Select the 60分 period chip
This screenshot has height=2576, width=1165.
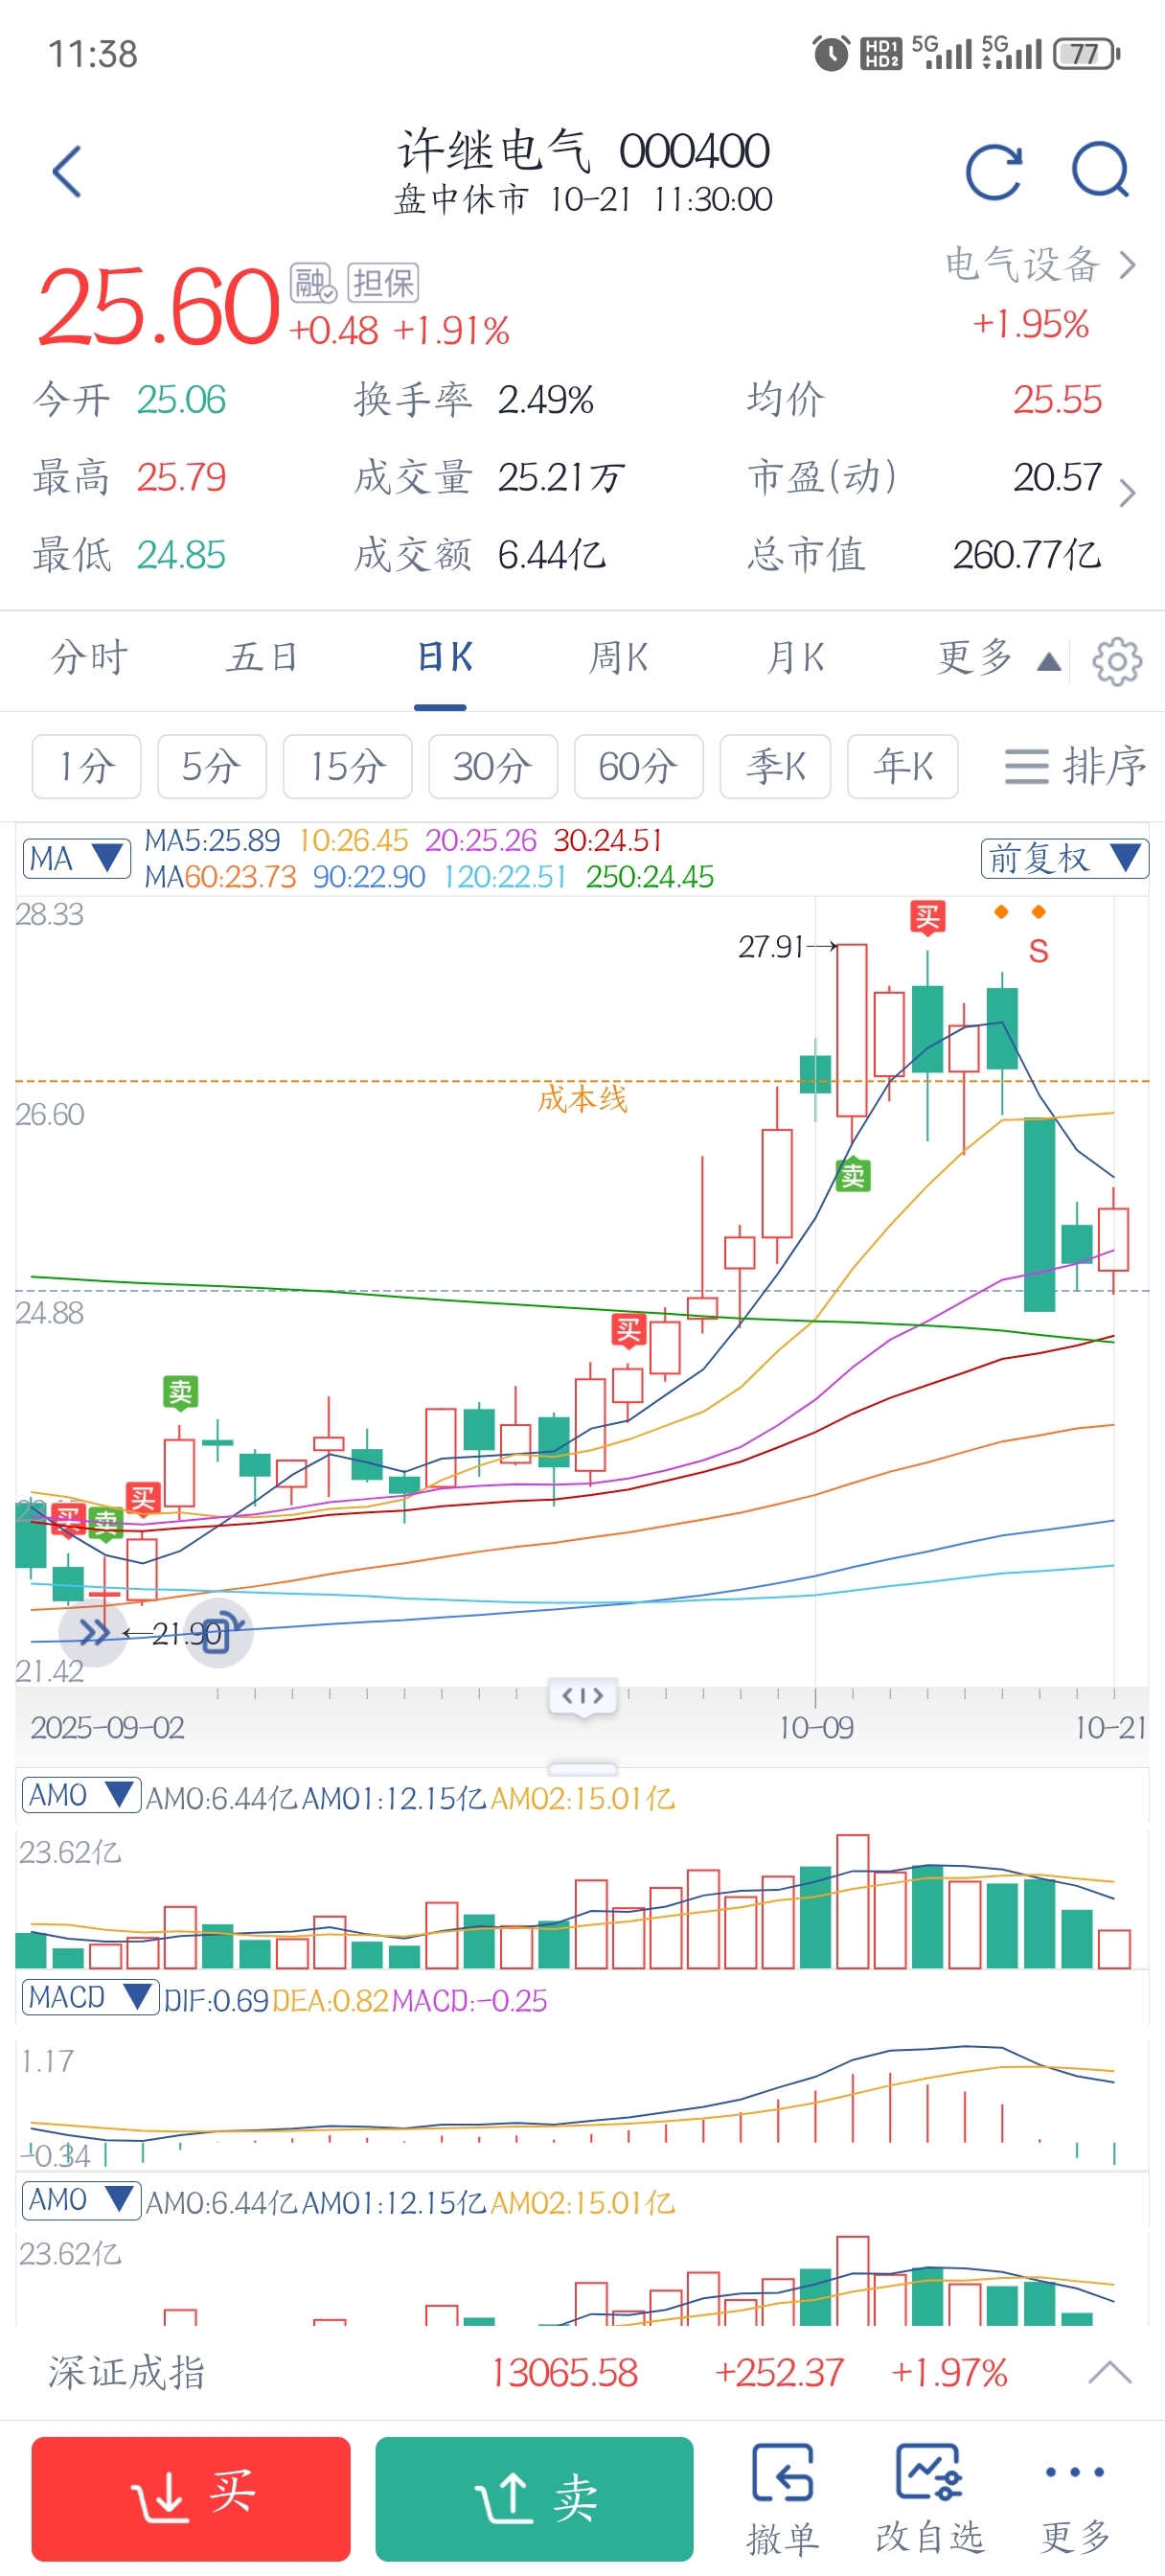coord(638,767)
